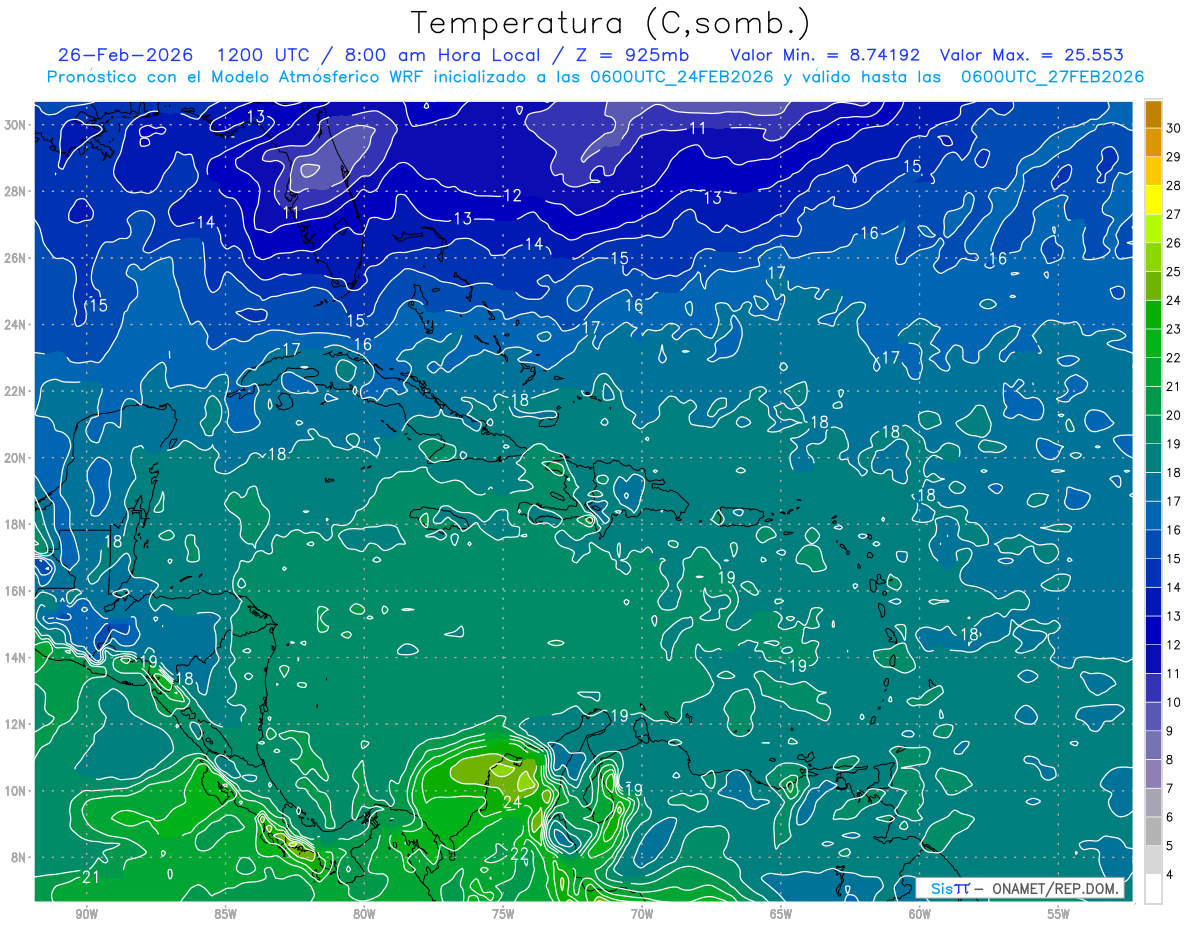This screenshot has height=927, width=1200.
Task: Pick the orange swatch between 29 and 30
Action: 1153,143
